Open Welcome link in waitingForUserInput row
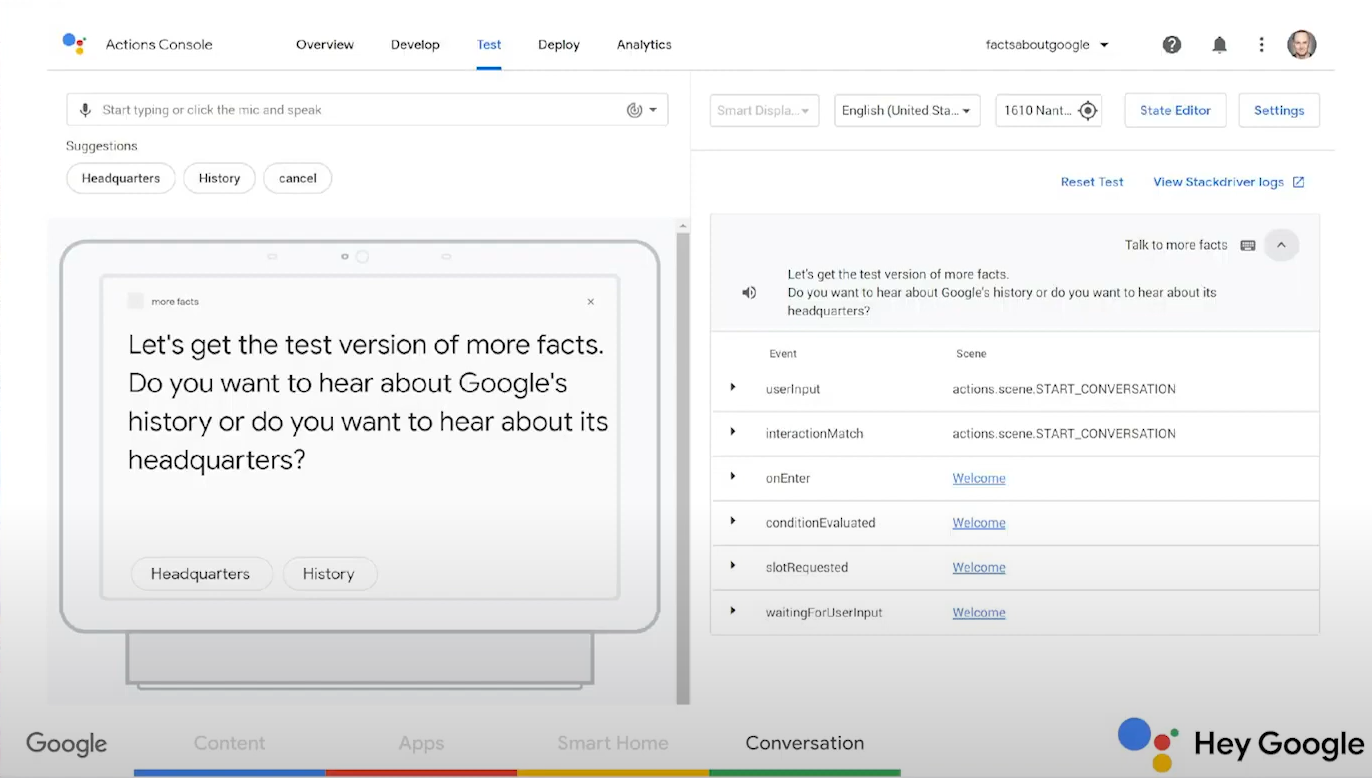The image size is (1372, 778). pyautogui.click(x=979, y=613)
